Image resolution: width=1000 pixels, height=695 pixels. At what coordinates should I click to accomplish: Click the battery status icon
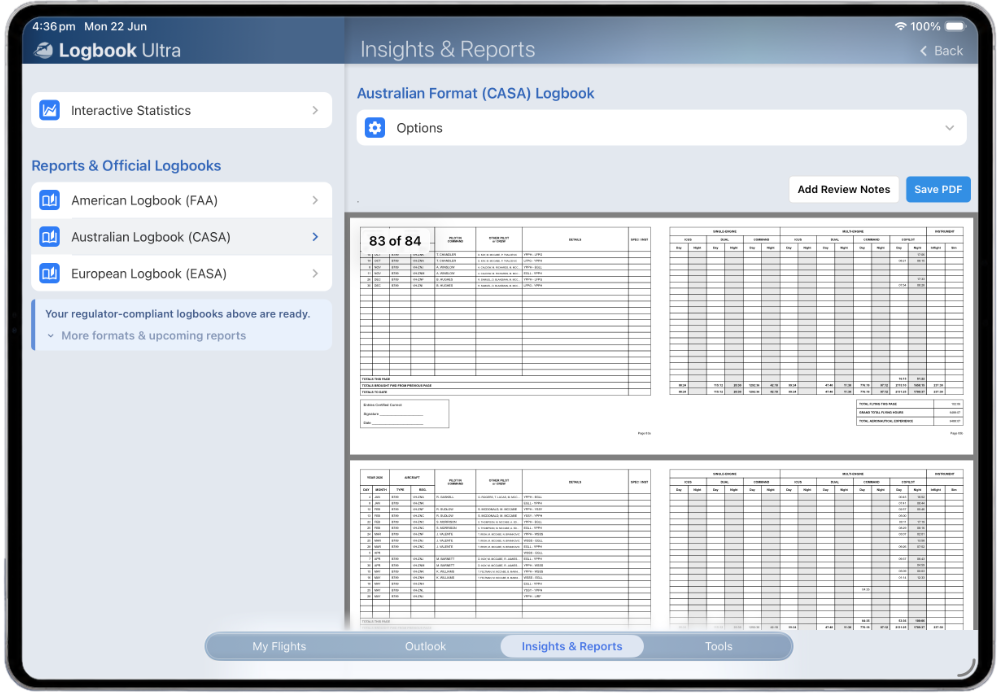pos(956,26)
